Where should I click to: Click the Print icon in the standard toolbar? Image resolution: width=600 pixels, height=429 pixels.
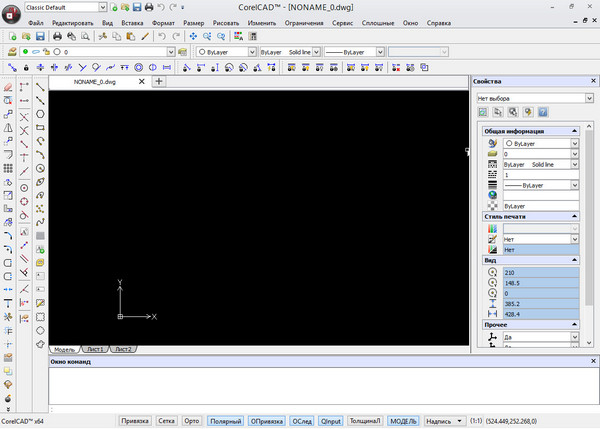click(57, 36)
